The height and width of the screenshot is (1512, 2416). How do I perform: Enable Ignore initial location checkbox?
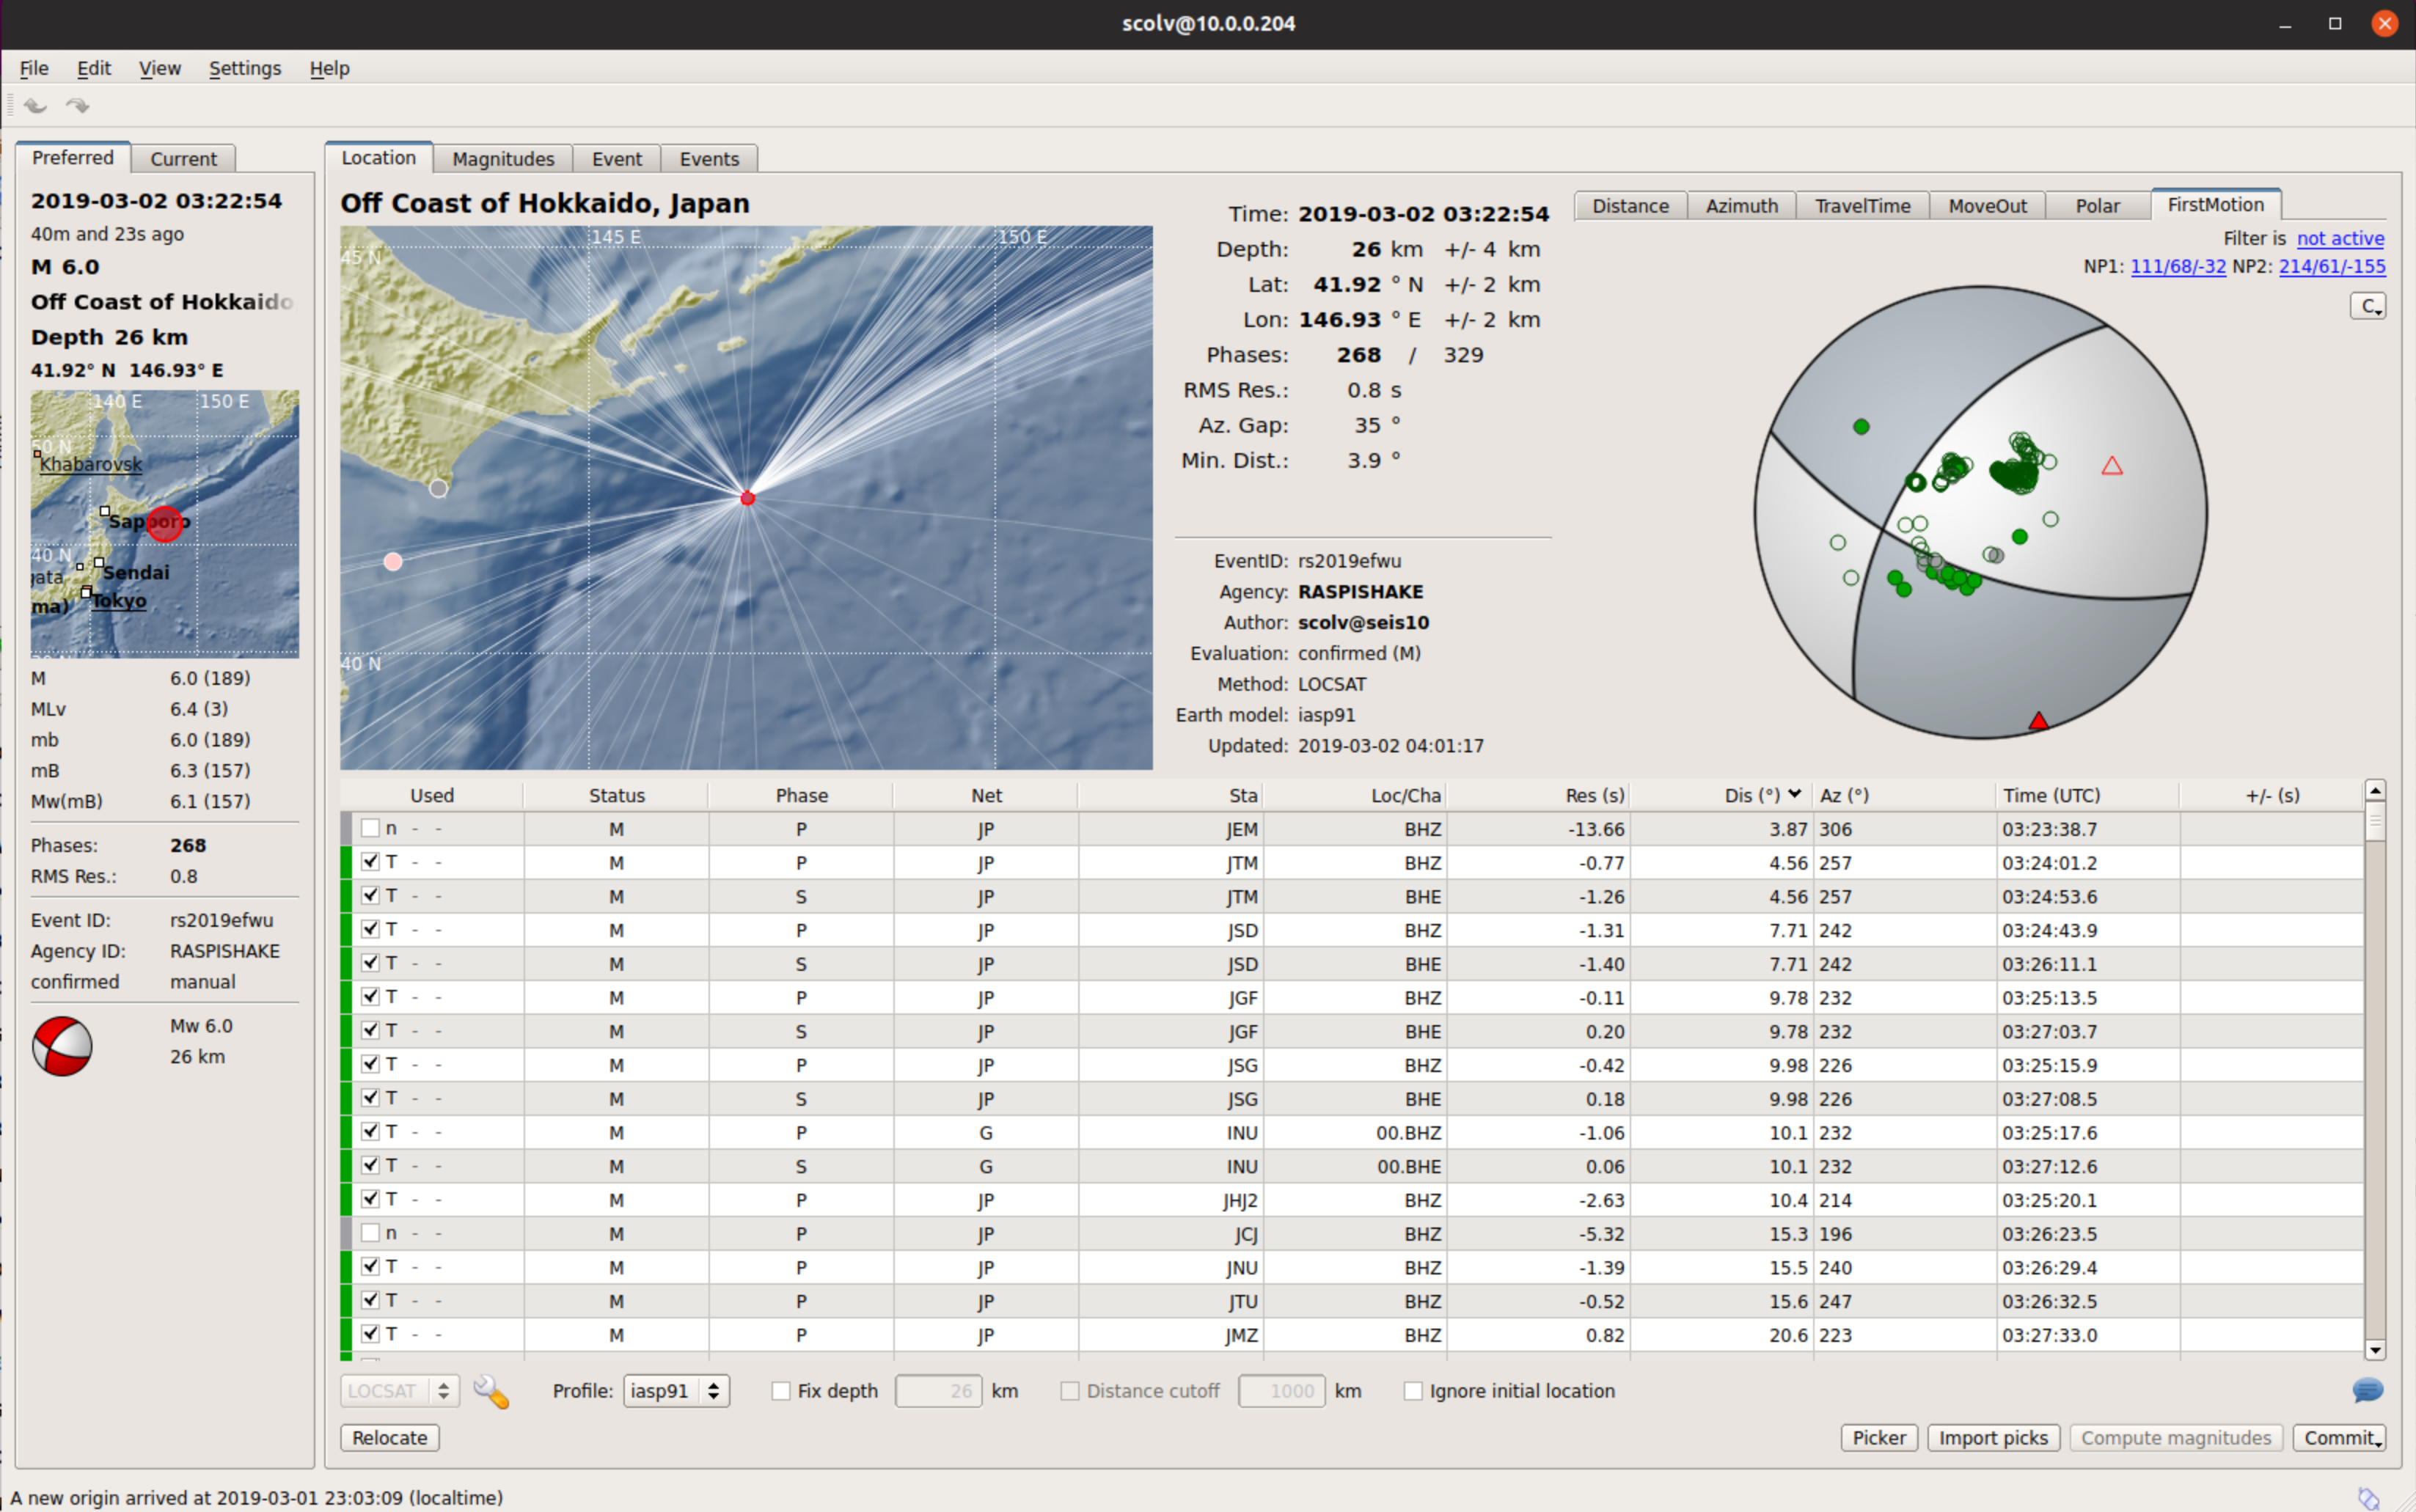click(1412, 1391)
